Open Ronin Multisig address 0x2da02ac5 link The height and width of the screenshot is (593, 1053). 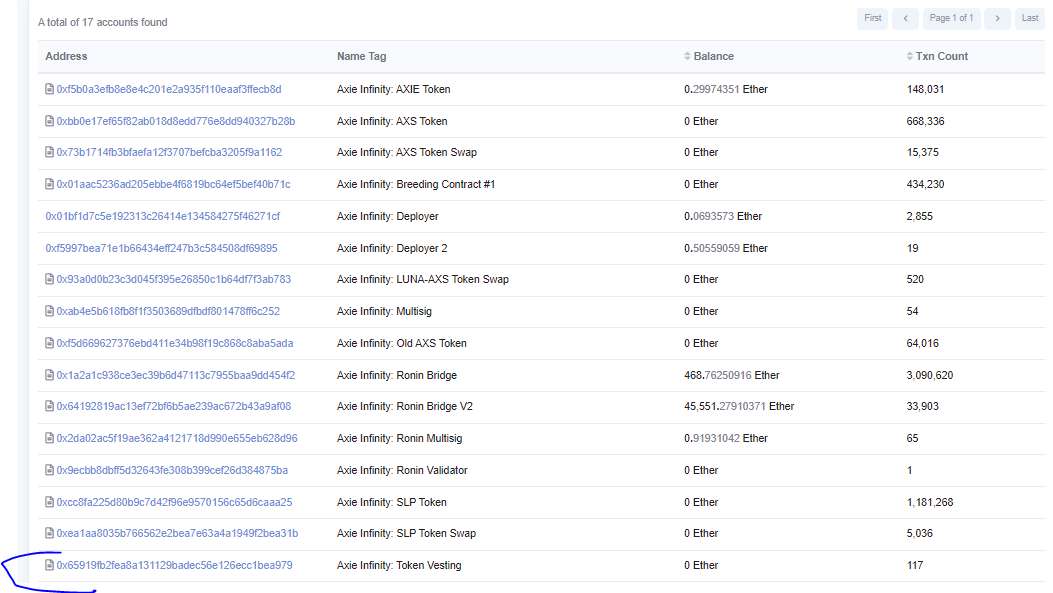tap(177, 438)
